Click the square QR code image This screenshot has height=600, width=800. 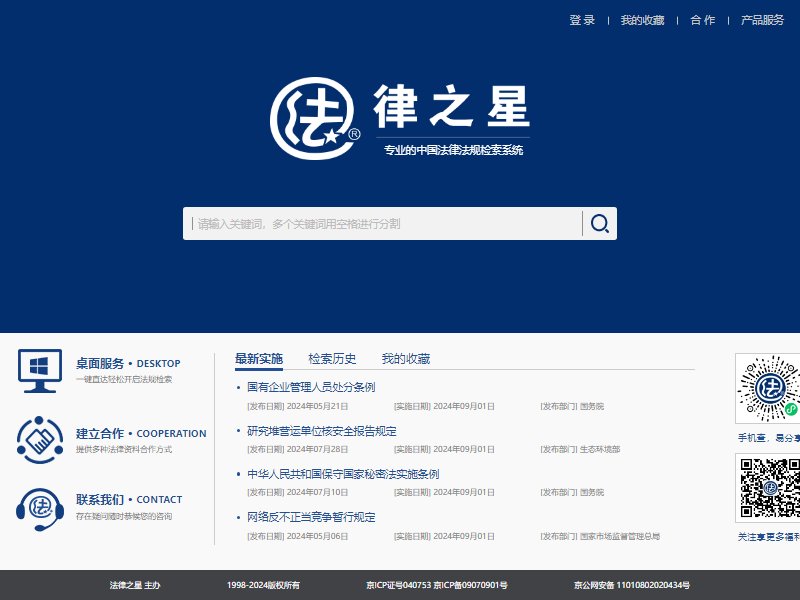click(x=770, y=488)
